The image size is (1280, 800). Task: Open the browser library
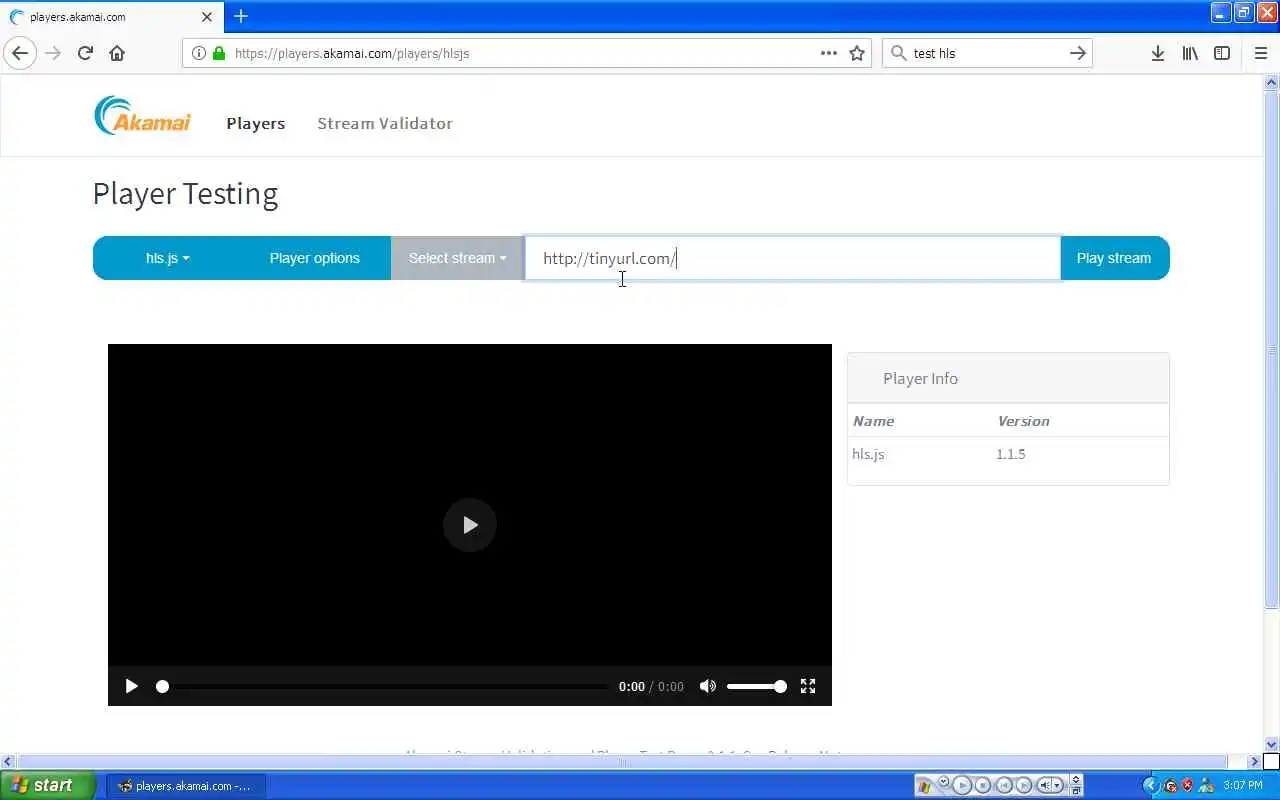tap(1190, 53)
